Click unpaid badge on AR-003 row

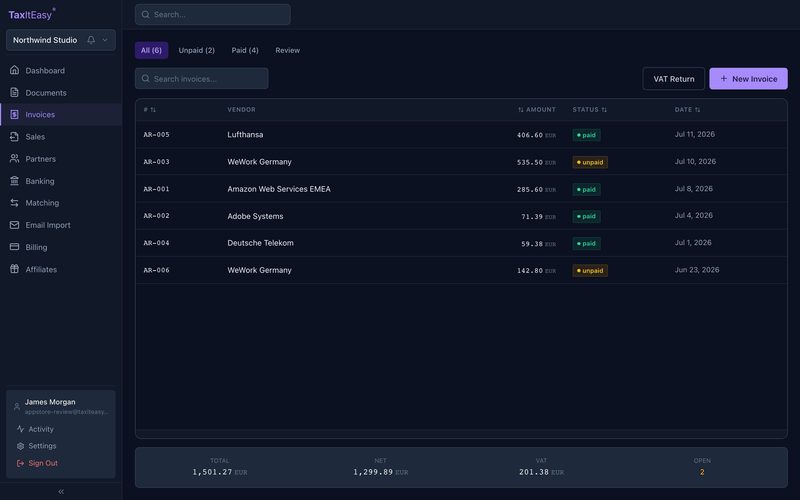590,162
